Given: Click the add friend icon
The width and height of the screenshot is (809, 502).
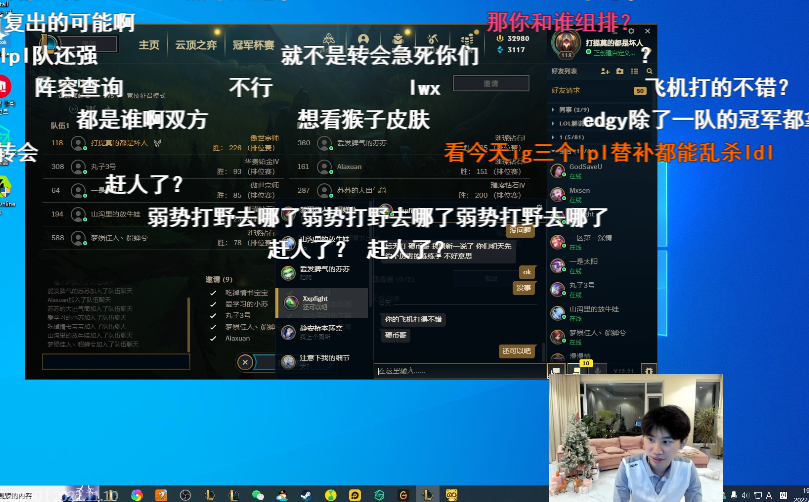Looking at the screenshot, I should (606, 72).
